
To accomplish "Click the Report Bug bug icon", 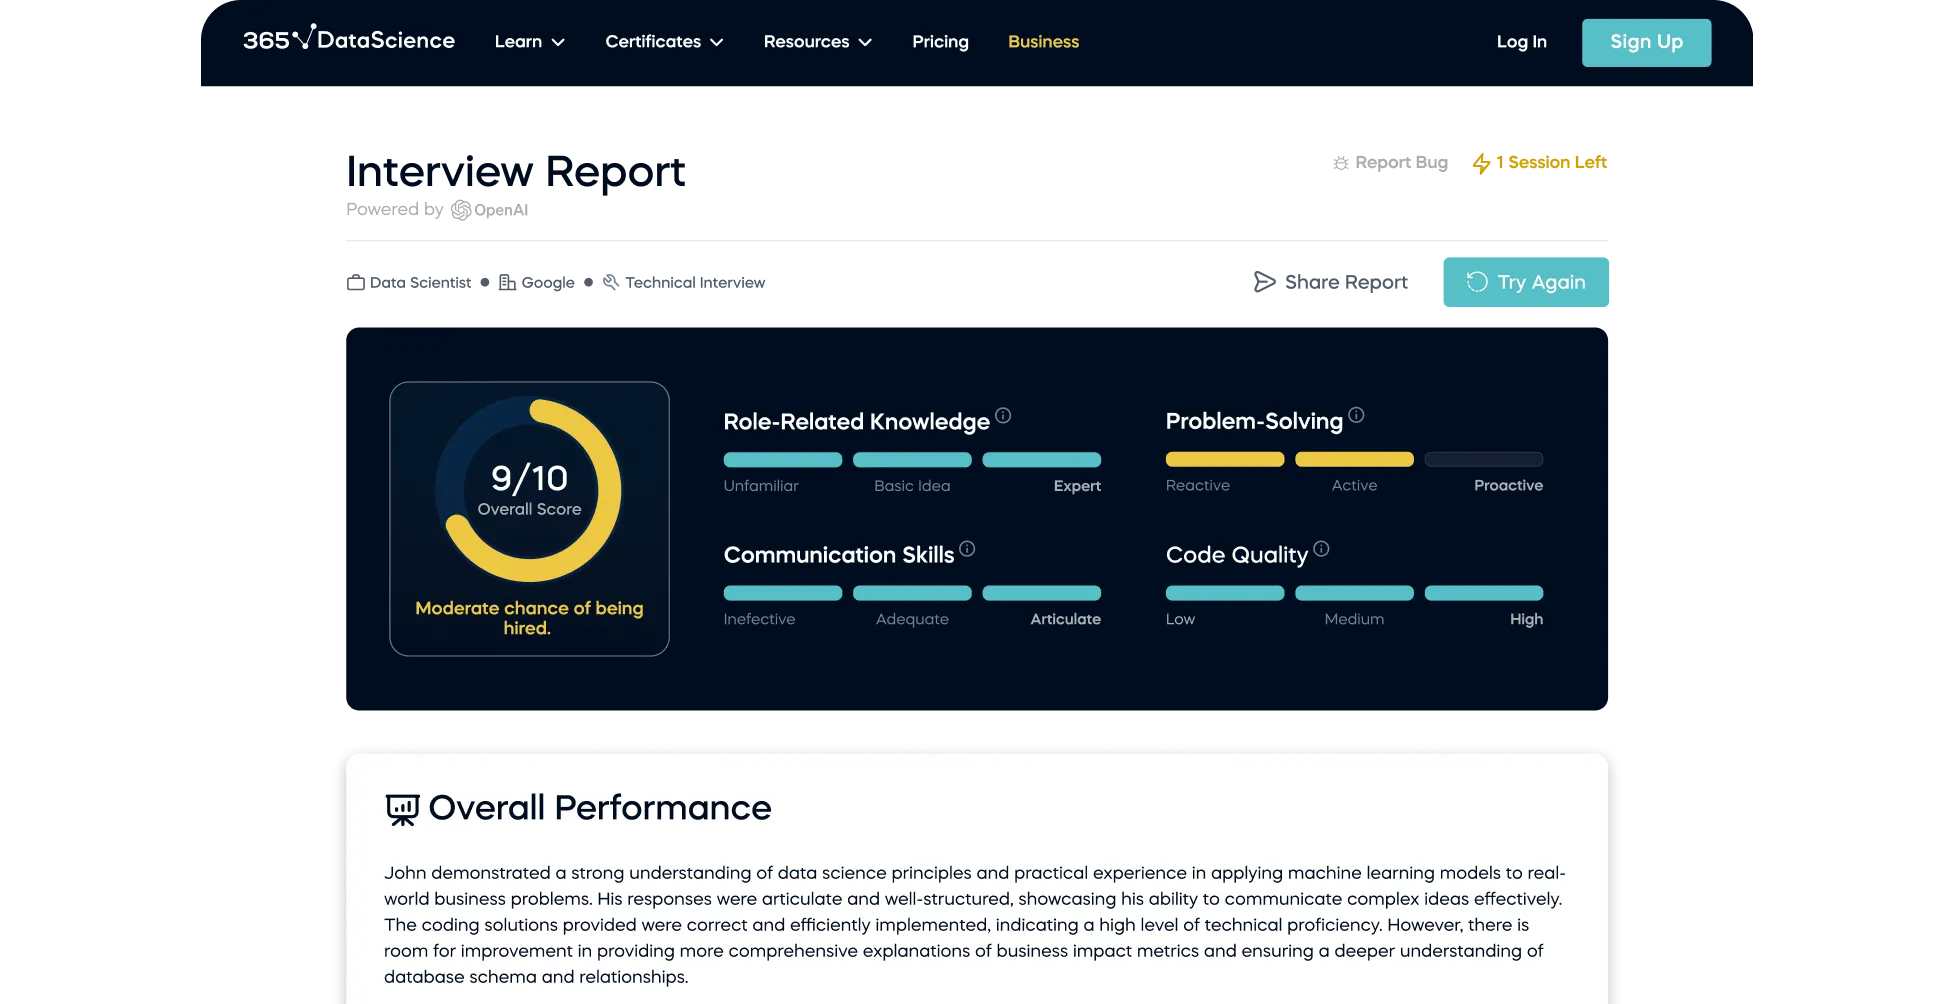I will click(1341, 163).
